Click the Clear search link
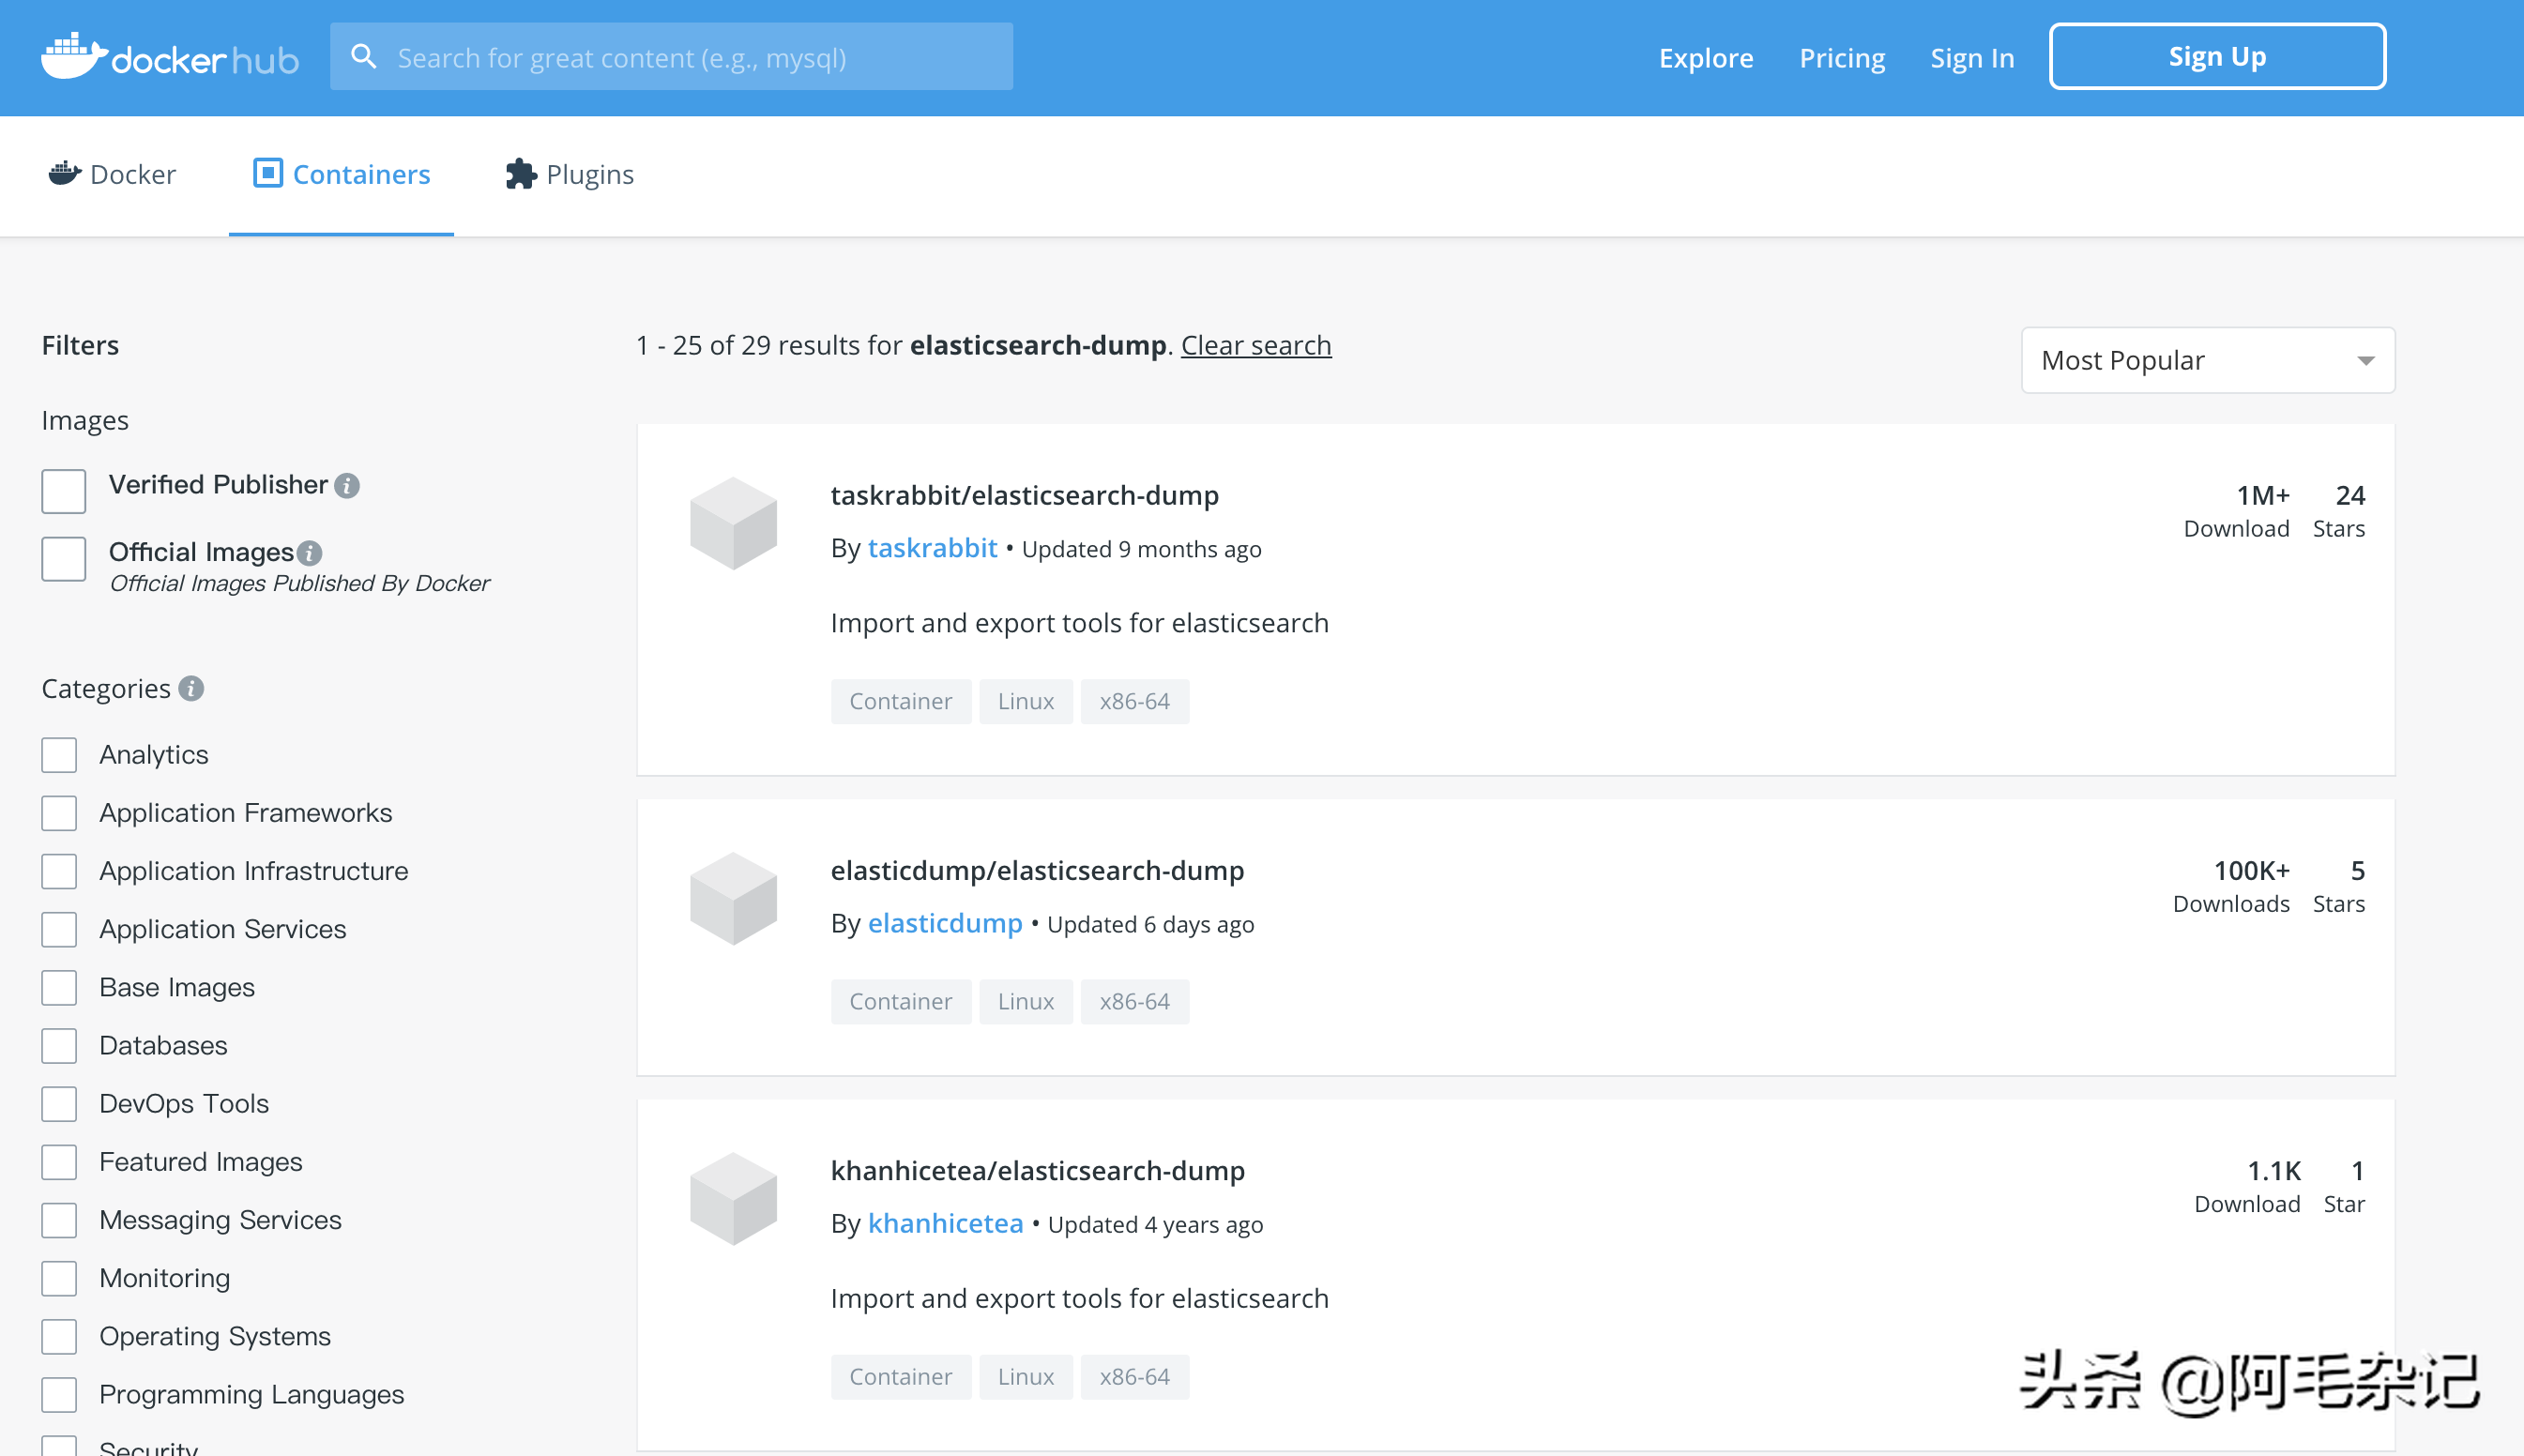Image resolution: width=2524 pixels, height=1456 pixels. pos(1255,345)
